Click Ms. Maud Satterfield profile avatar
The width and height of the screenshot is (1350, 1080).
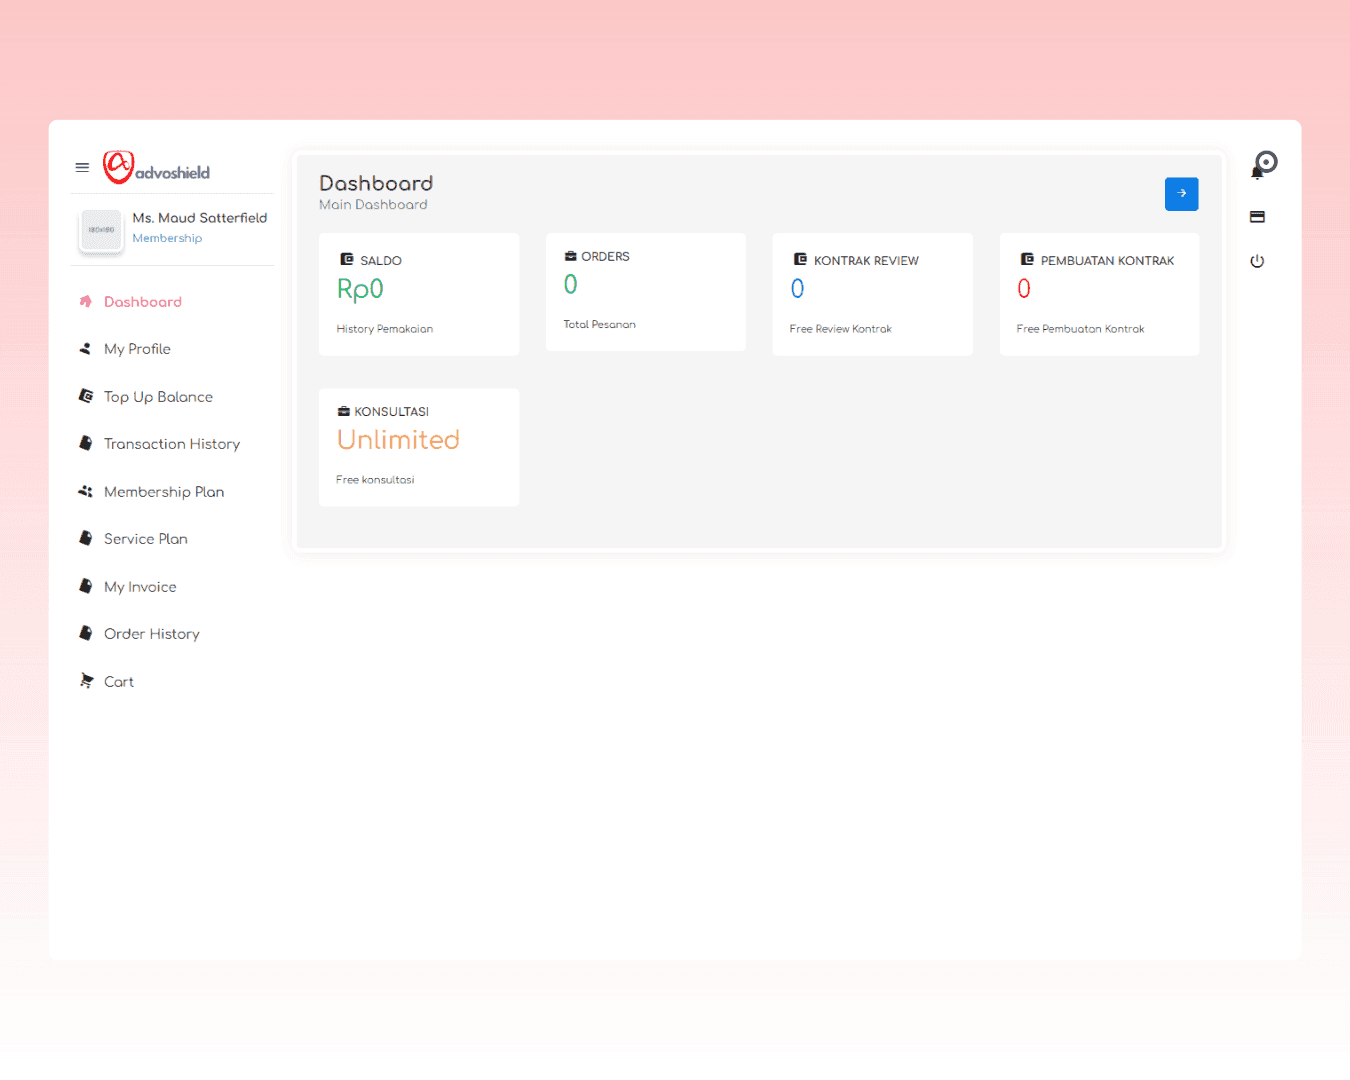click(101, 230)
